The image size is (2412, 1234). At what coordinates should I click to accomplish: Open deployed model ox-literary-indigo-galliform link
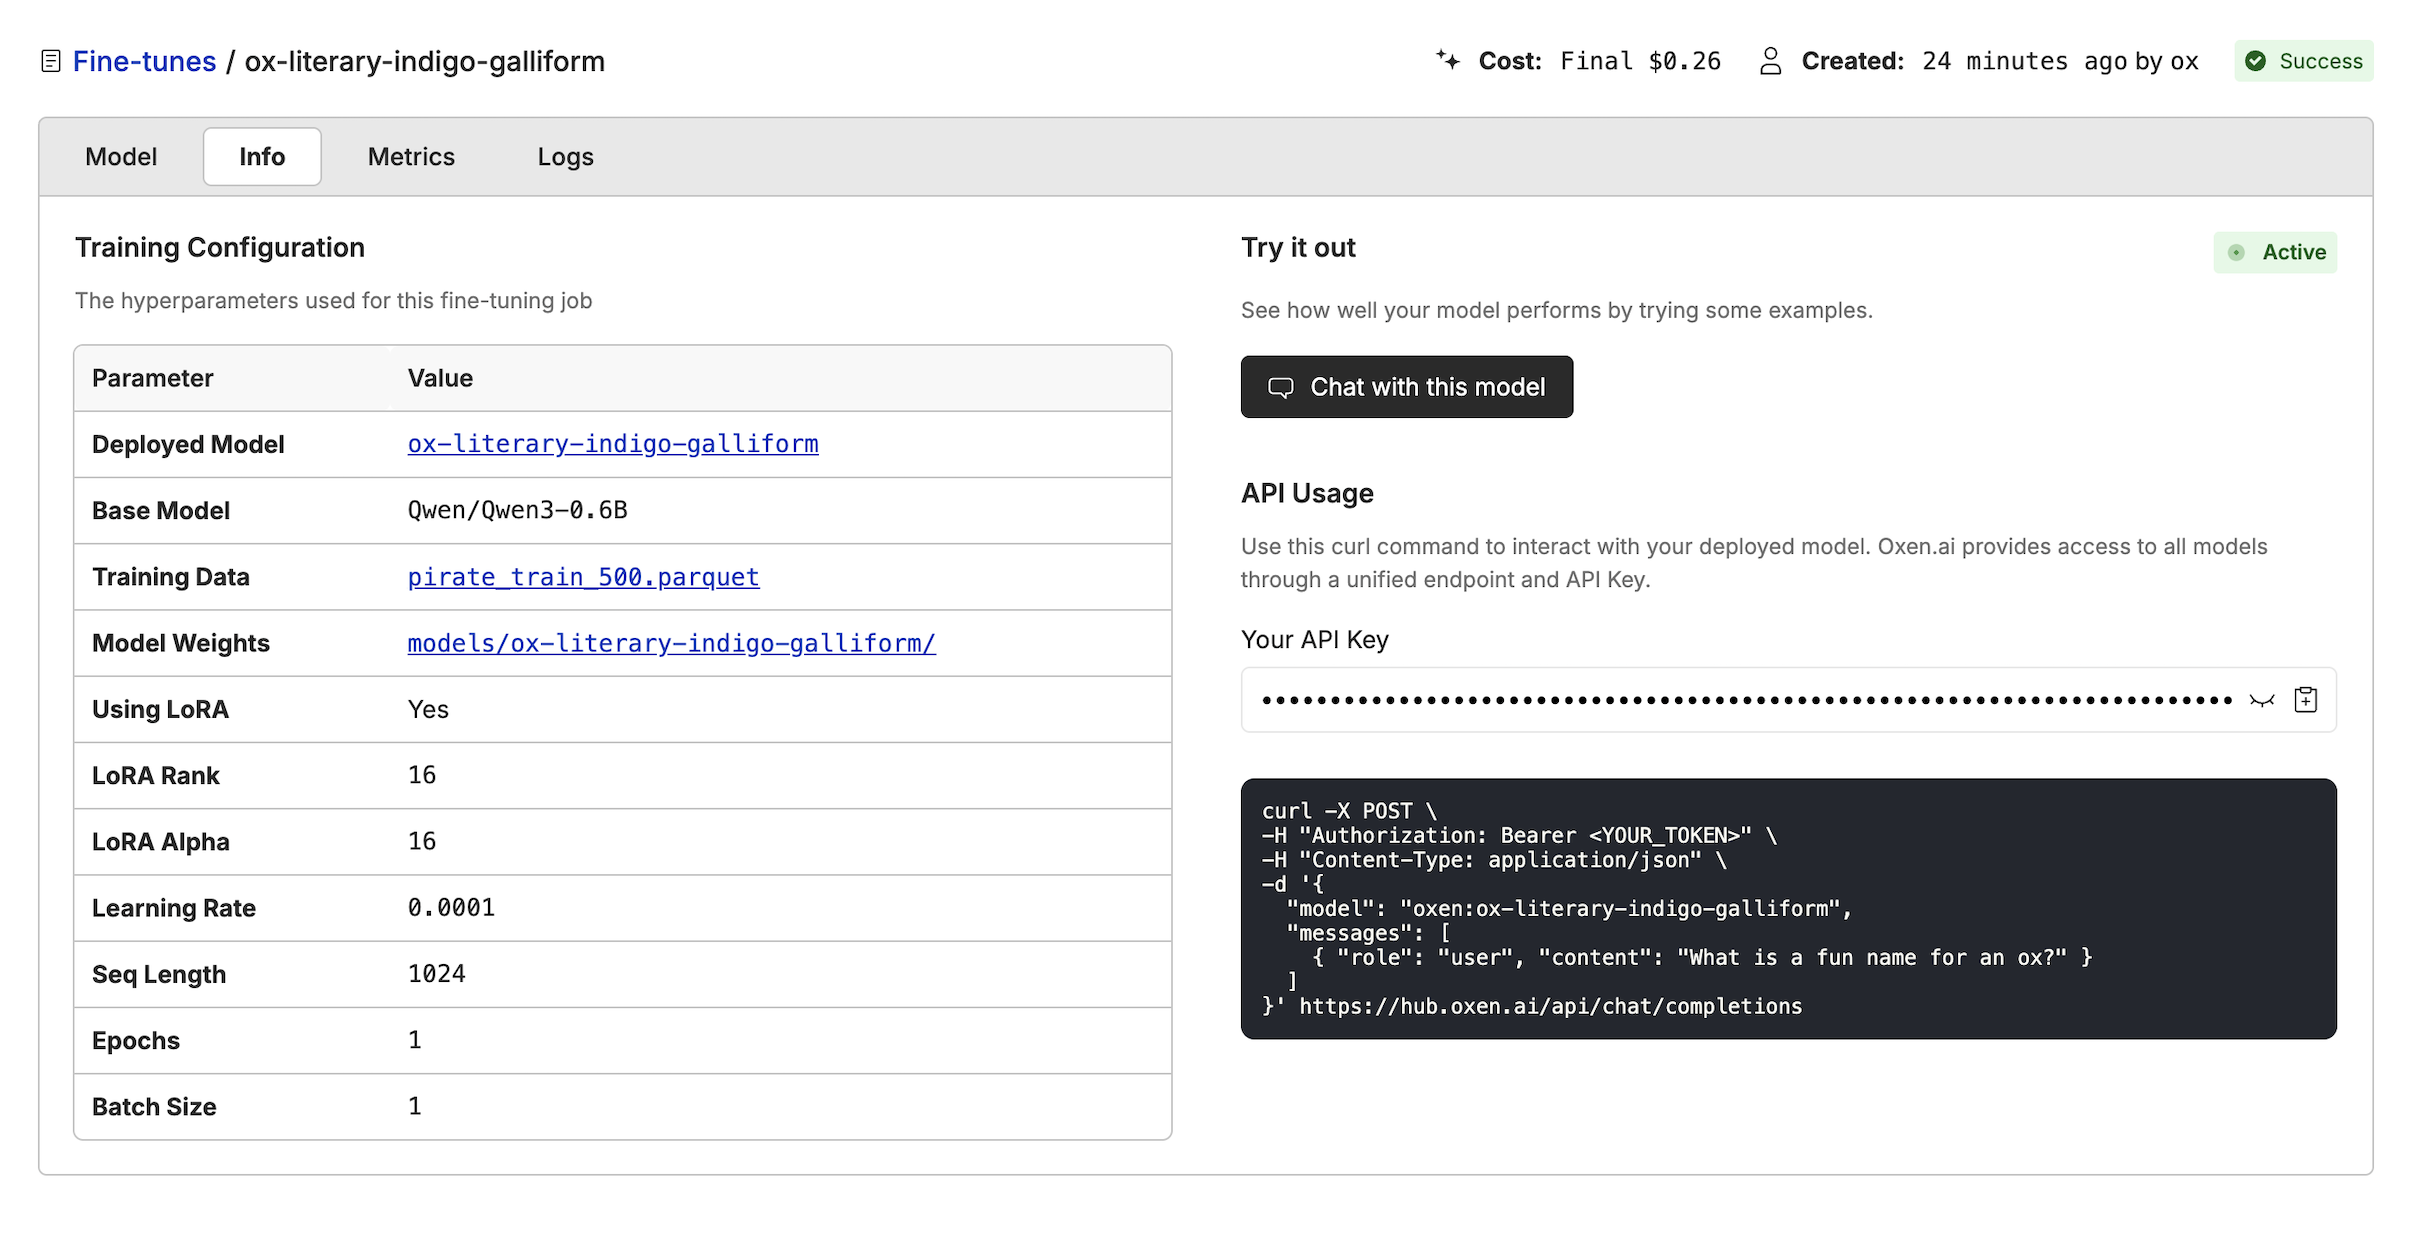point(613,444)
